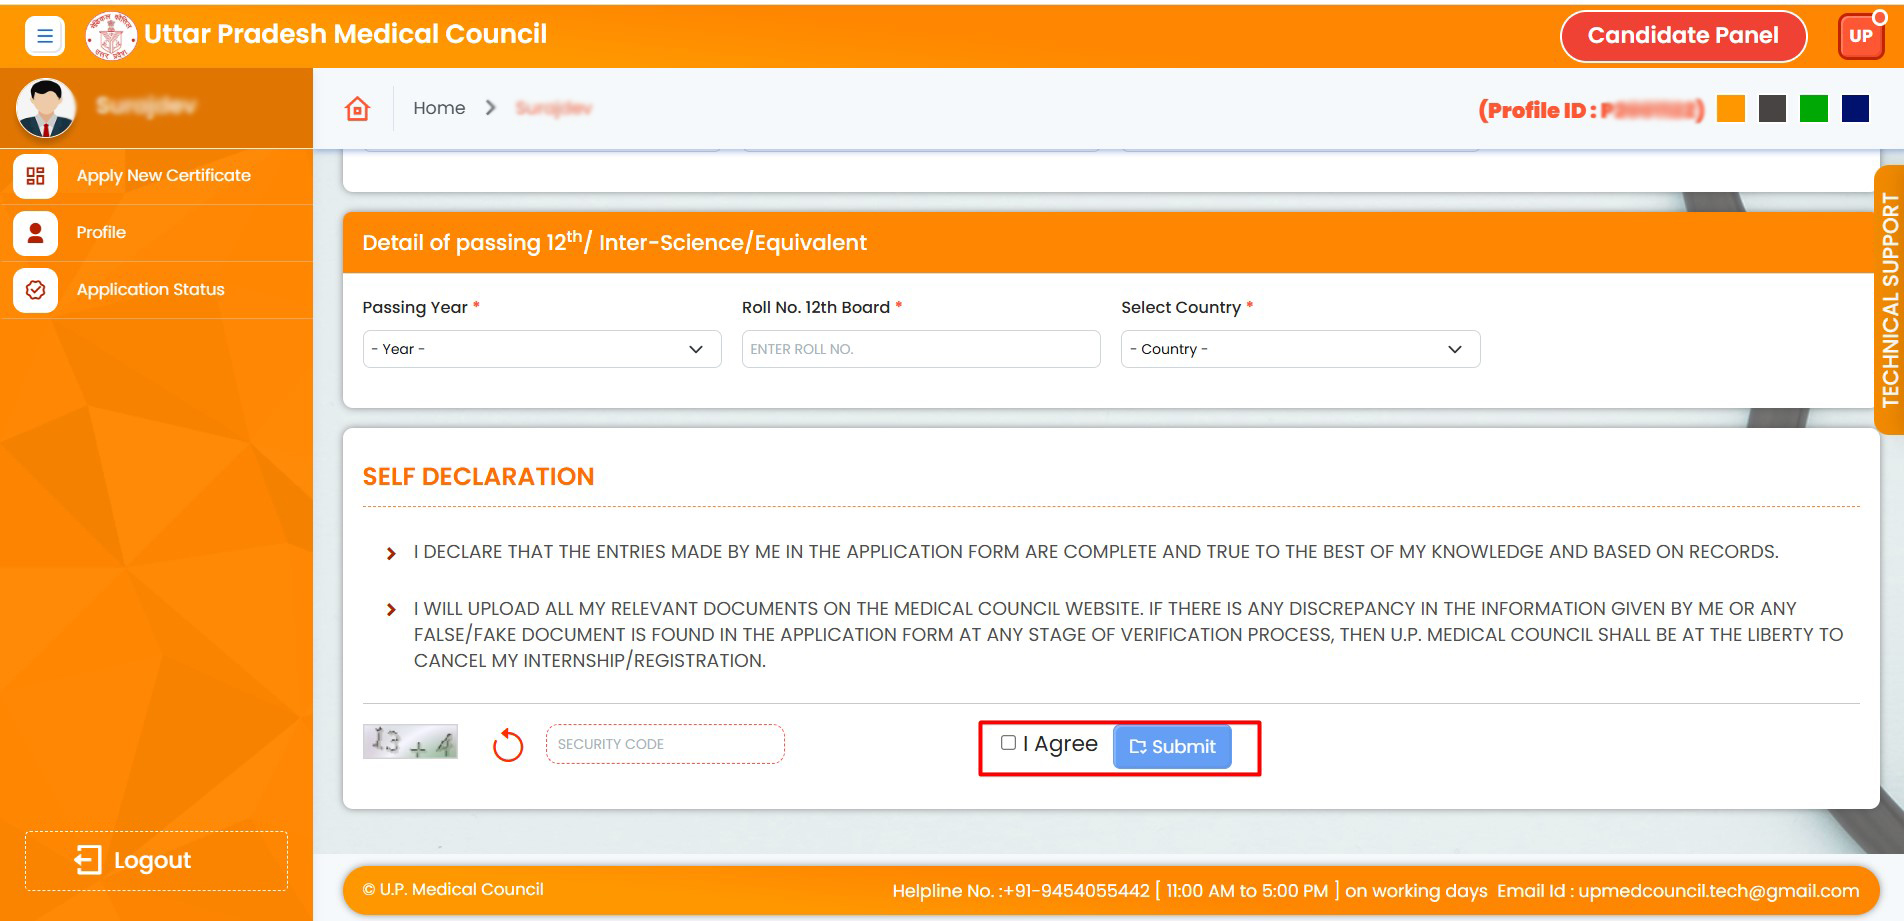
Task: Open the Passing Year dropdown
Action: click(x=541, y=349)
